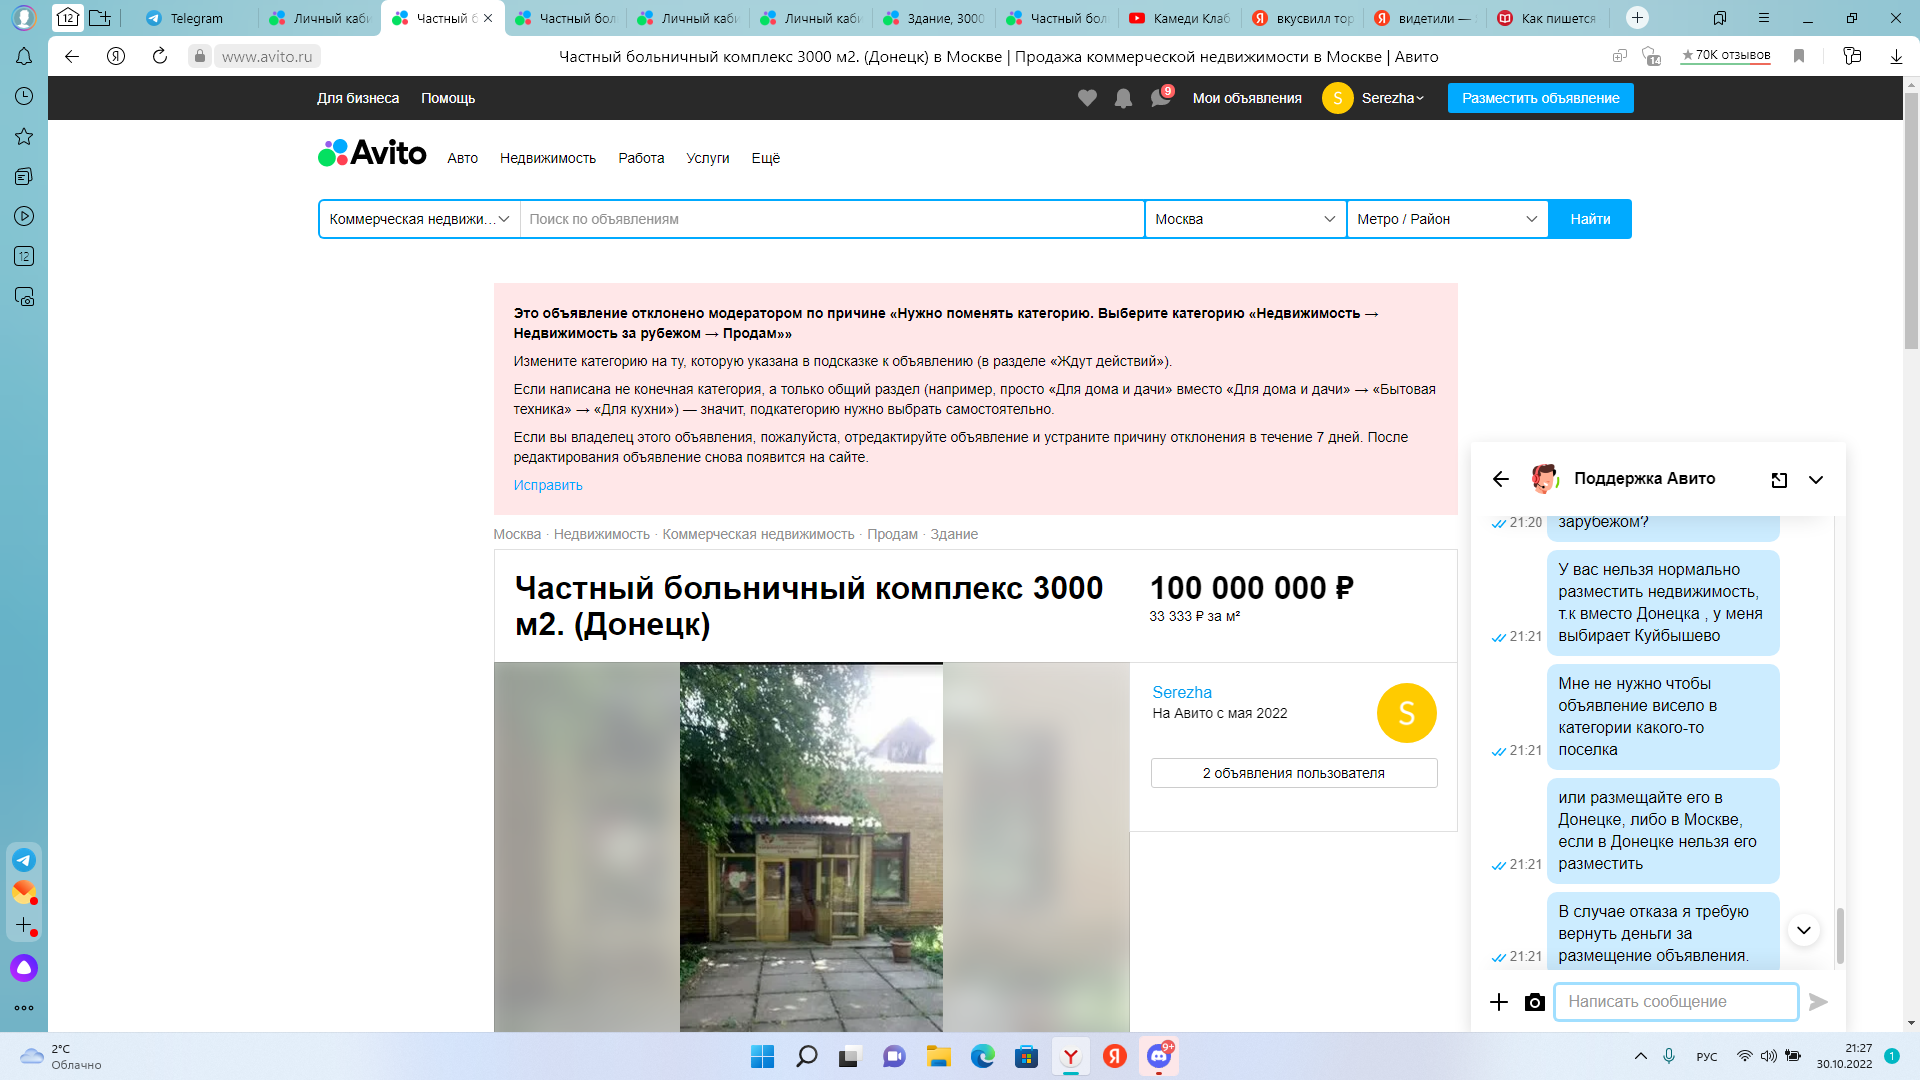Switch to the вкусвилл tab
The width and height of the screenshot is (1920, 1080).
pos(1303,18)
